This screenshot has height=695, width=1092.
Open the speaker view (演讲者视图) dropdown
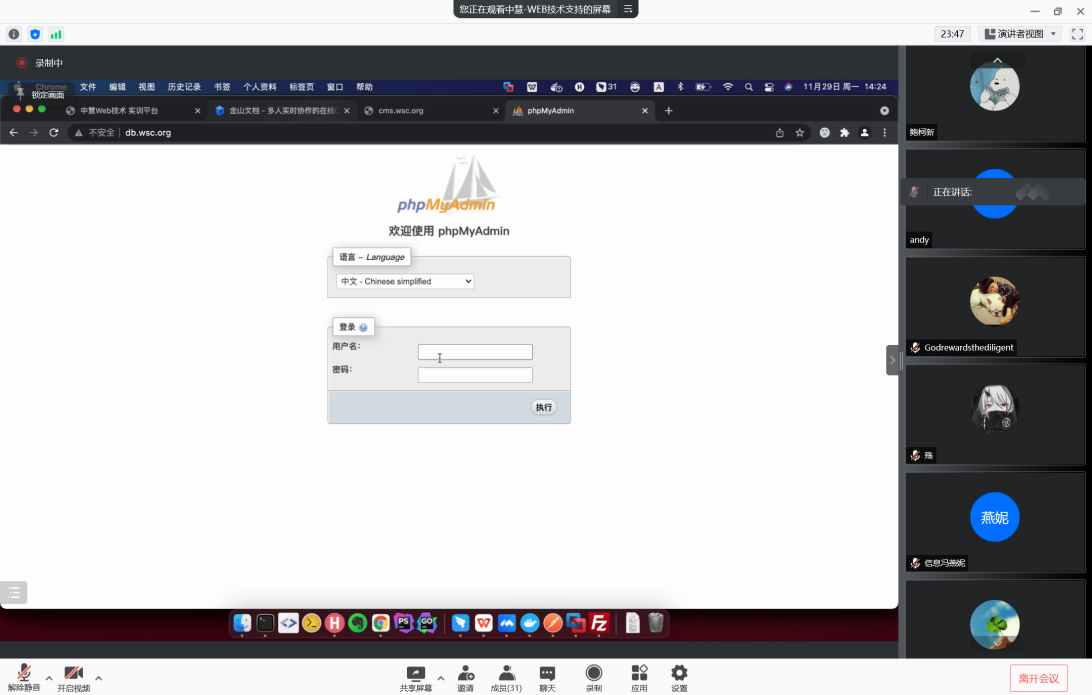[x=1020, y=34]
